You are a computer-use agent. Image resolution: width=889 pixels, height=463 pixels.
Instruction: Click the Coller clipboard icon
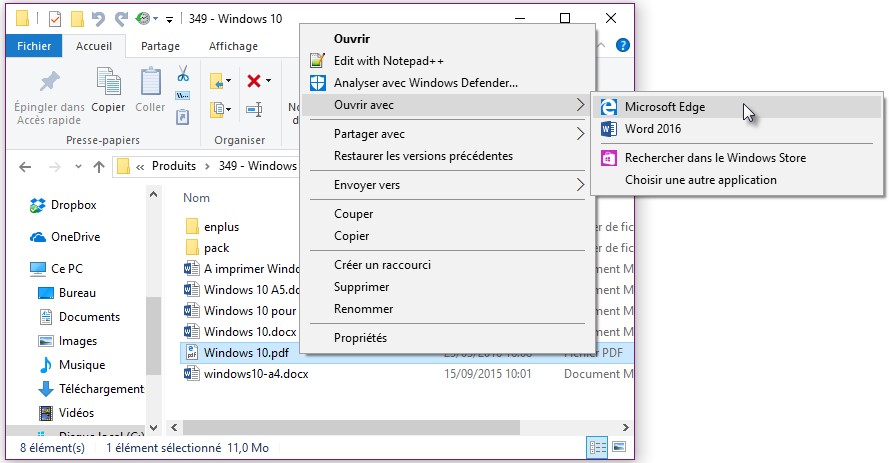coord(150,81)
